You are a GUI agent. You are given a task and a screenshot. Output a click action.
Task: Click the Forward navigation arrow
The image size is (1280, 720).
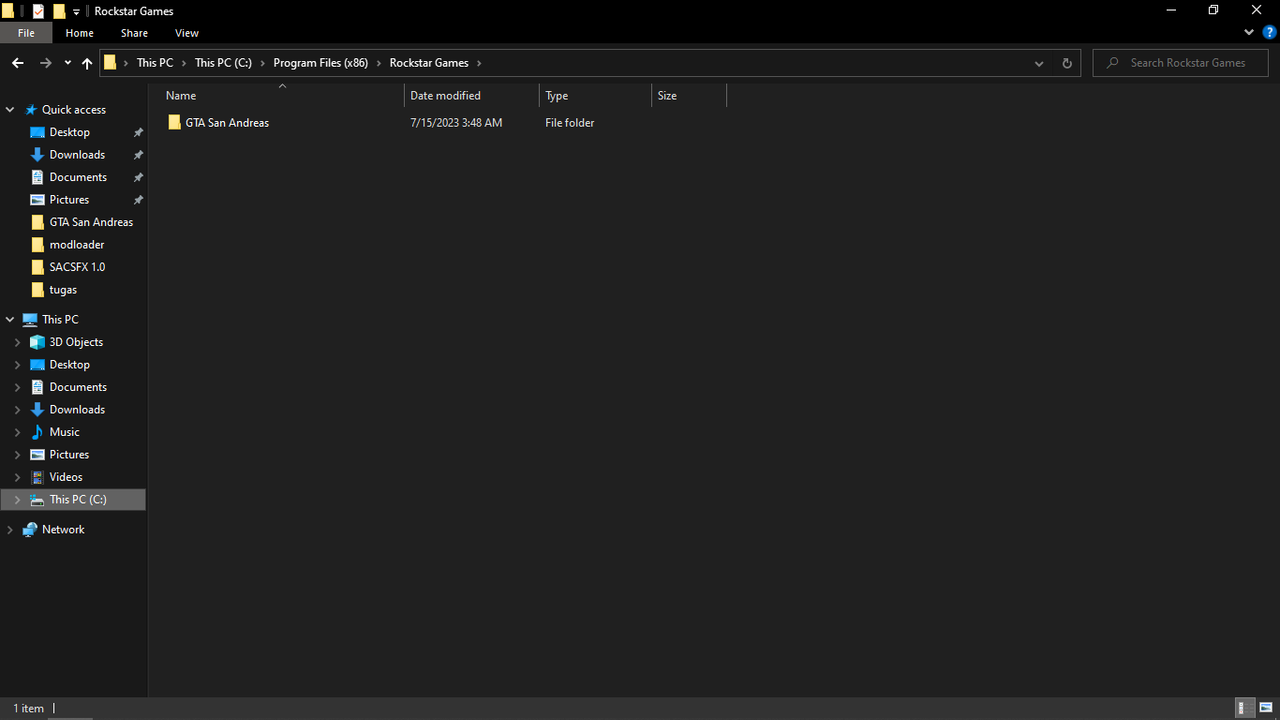click(x=45, y=63)
